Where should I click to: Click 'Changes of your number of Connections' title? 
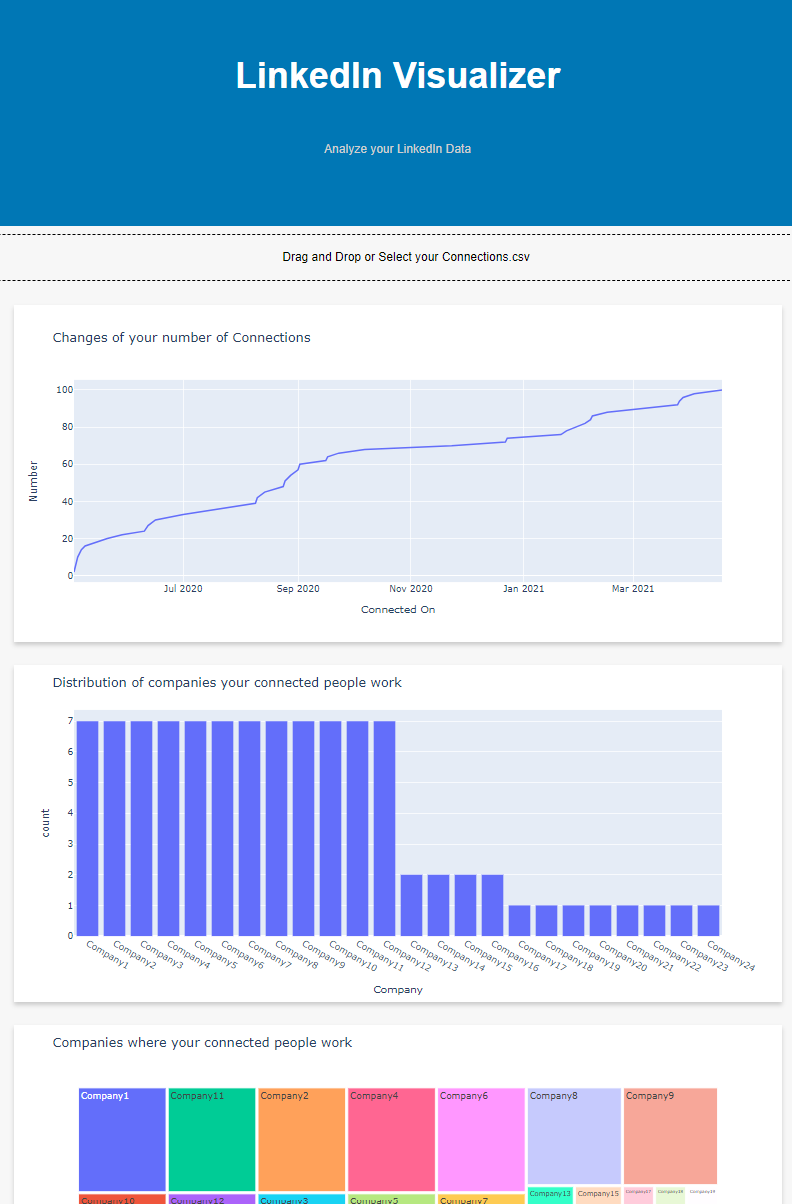click(181, 338)
